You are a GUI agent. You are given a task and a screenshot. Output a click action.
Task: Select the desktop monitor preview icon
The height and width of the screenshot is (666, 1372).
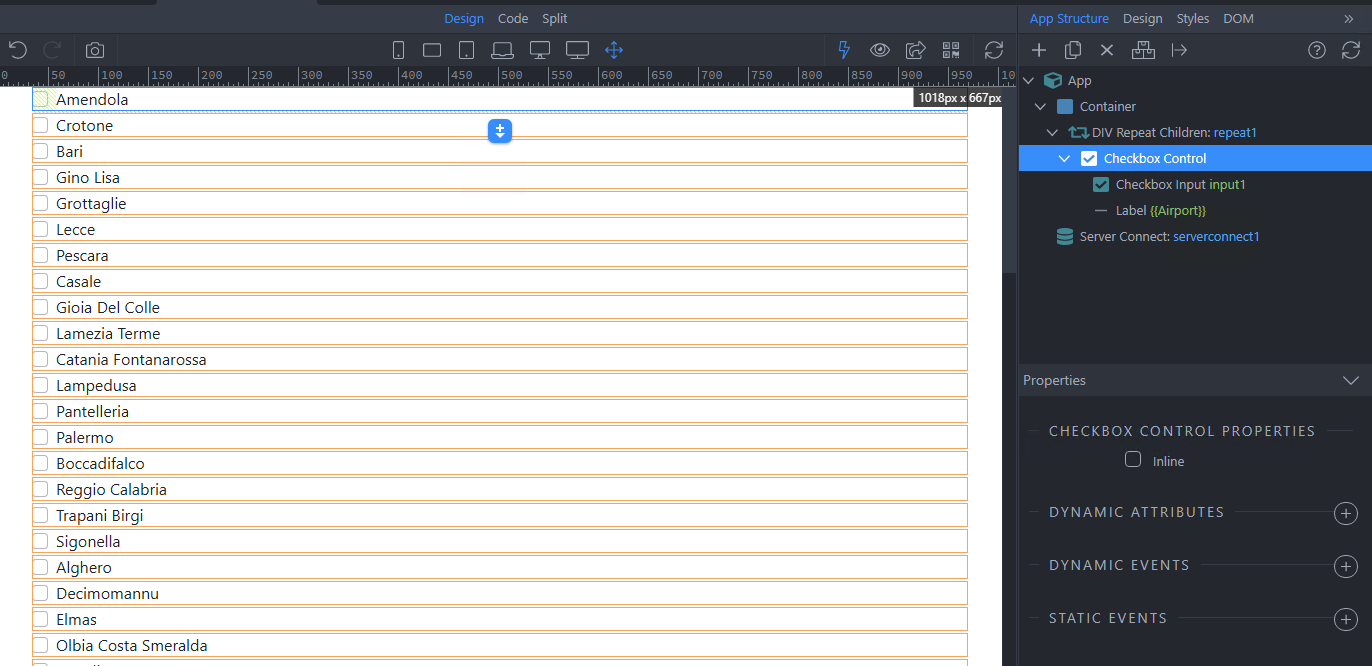click(540, 50)
